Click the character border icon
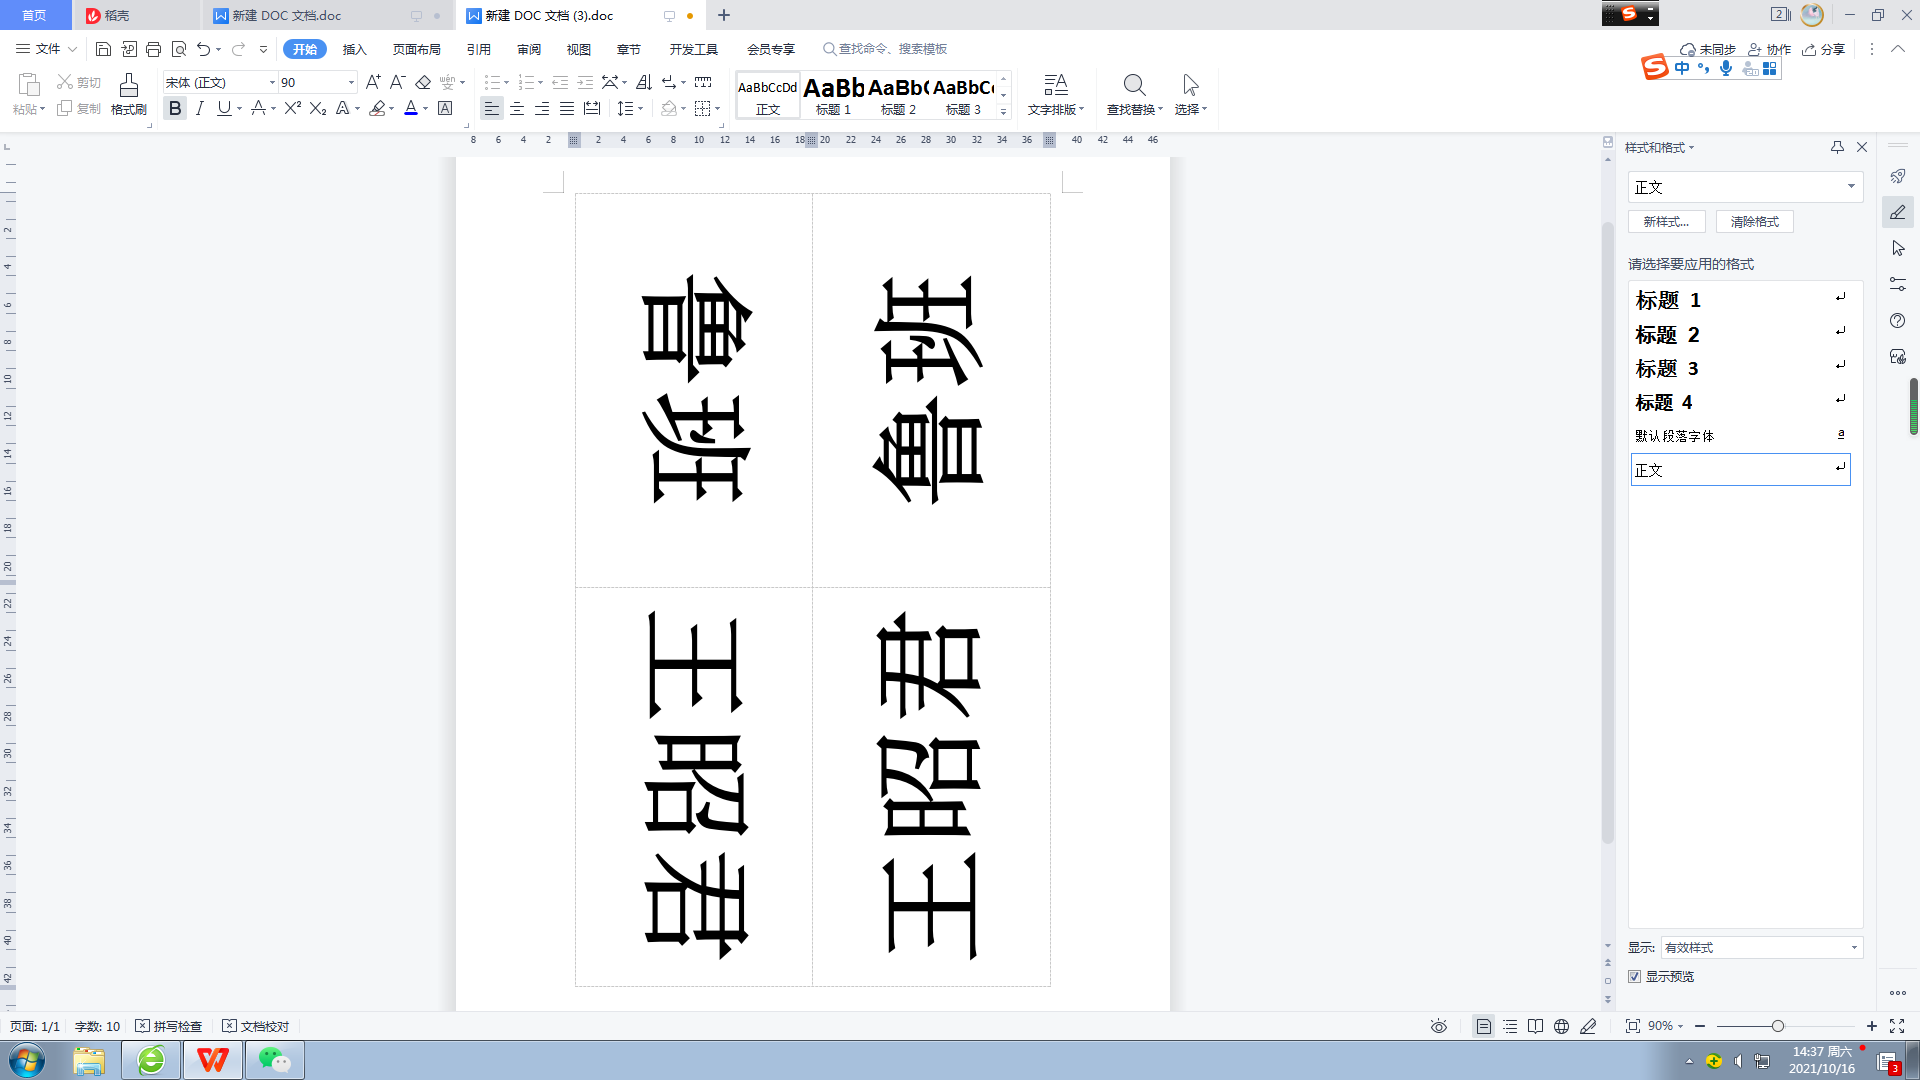Viewport: 1920px width, 1080px height. 446,108
